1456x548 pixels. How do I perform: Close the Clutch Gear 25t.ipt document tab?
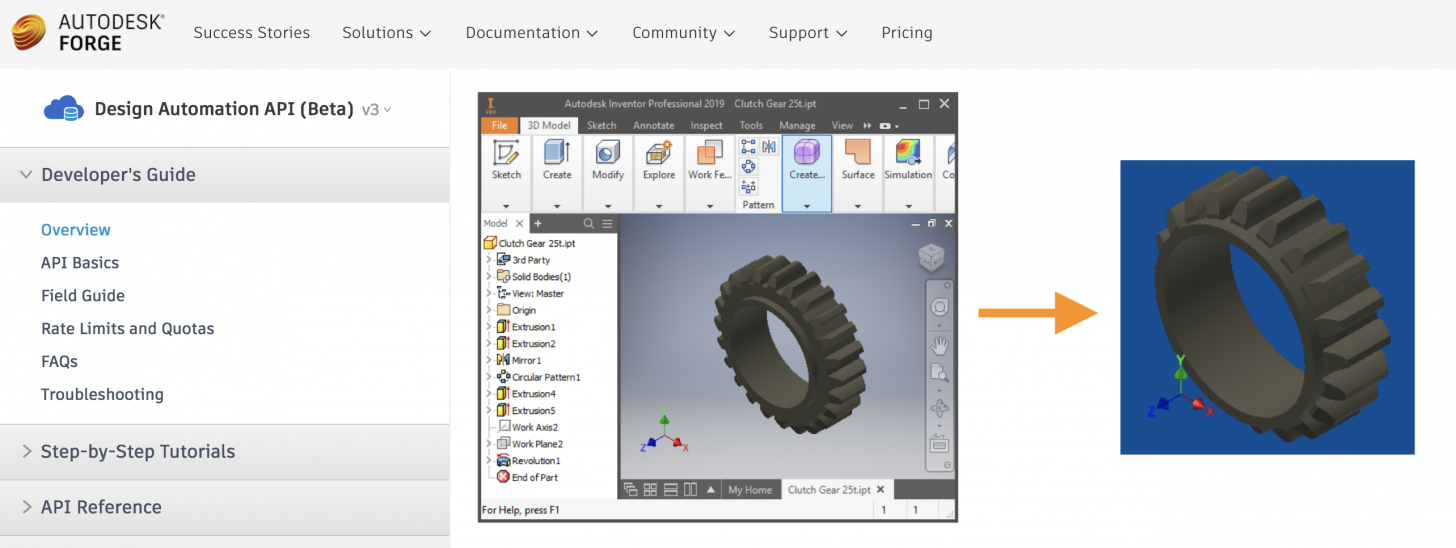tap(881, 490)
